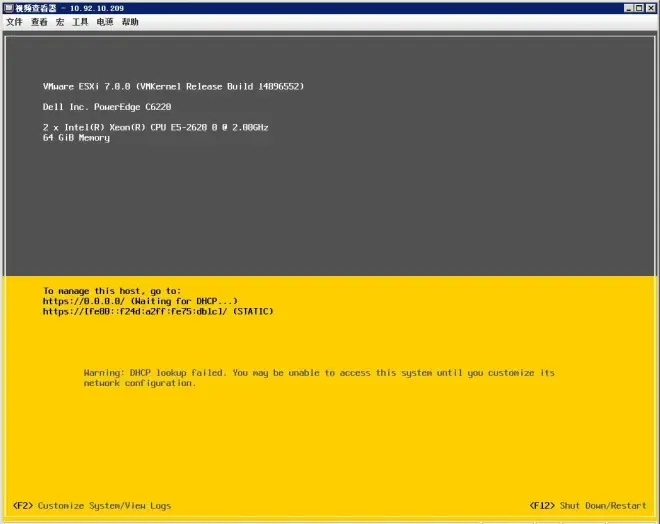Click the Dell Inc. PowerEdge C6220 line
Viewport: 660px width, 524px height.
[107, 107]
